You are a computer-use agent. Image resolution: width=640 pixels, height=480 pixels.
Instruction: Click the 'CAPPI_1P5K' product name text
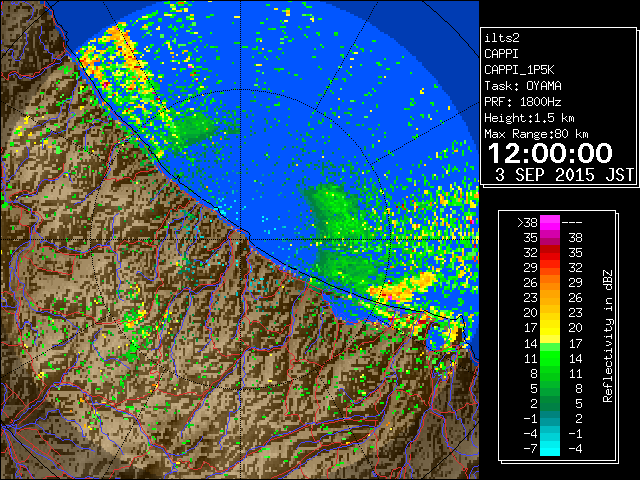pyautogui.click(x=519, y=70)
